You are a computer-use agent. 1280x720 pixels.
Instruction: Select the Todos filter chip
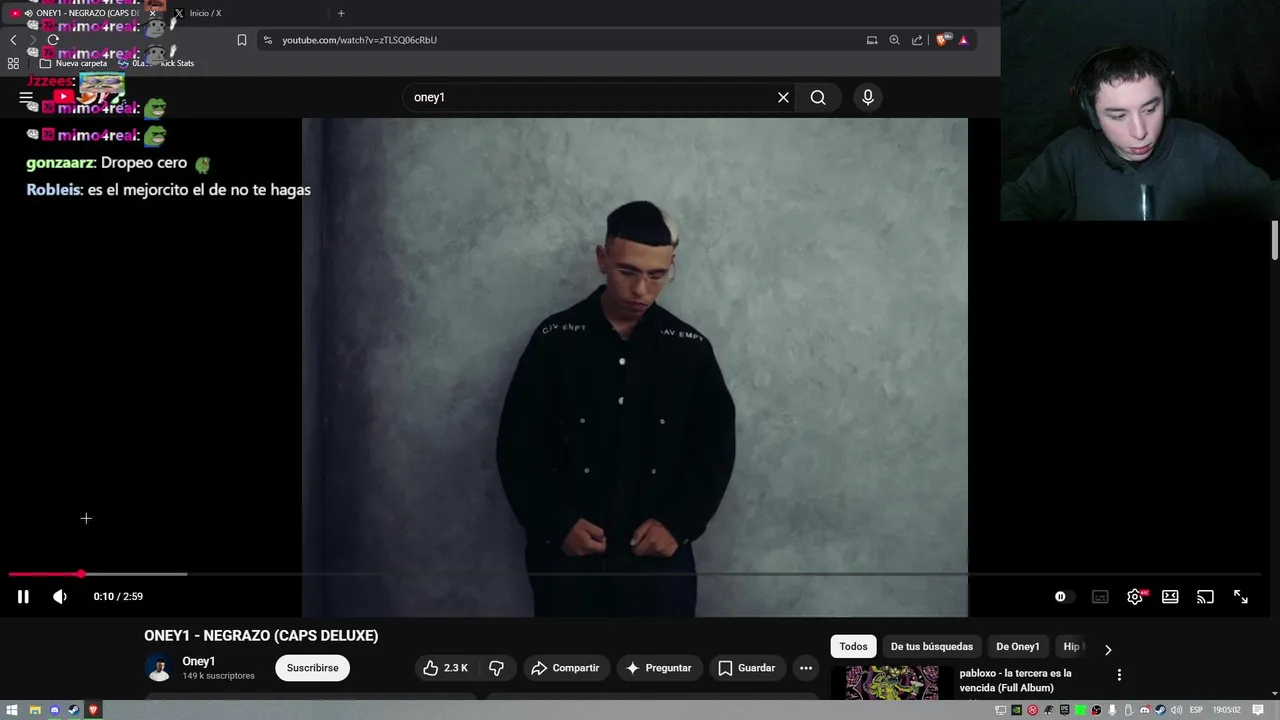[853, 647]
